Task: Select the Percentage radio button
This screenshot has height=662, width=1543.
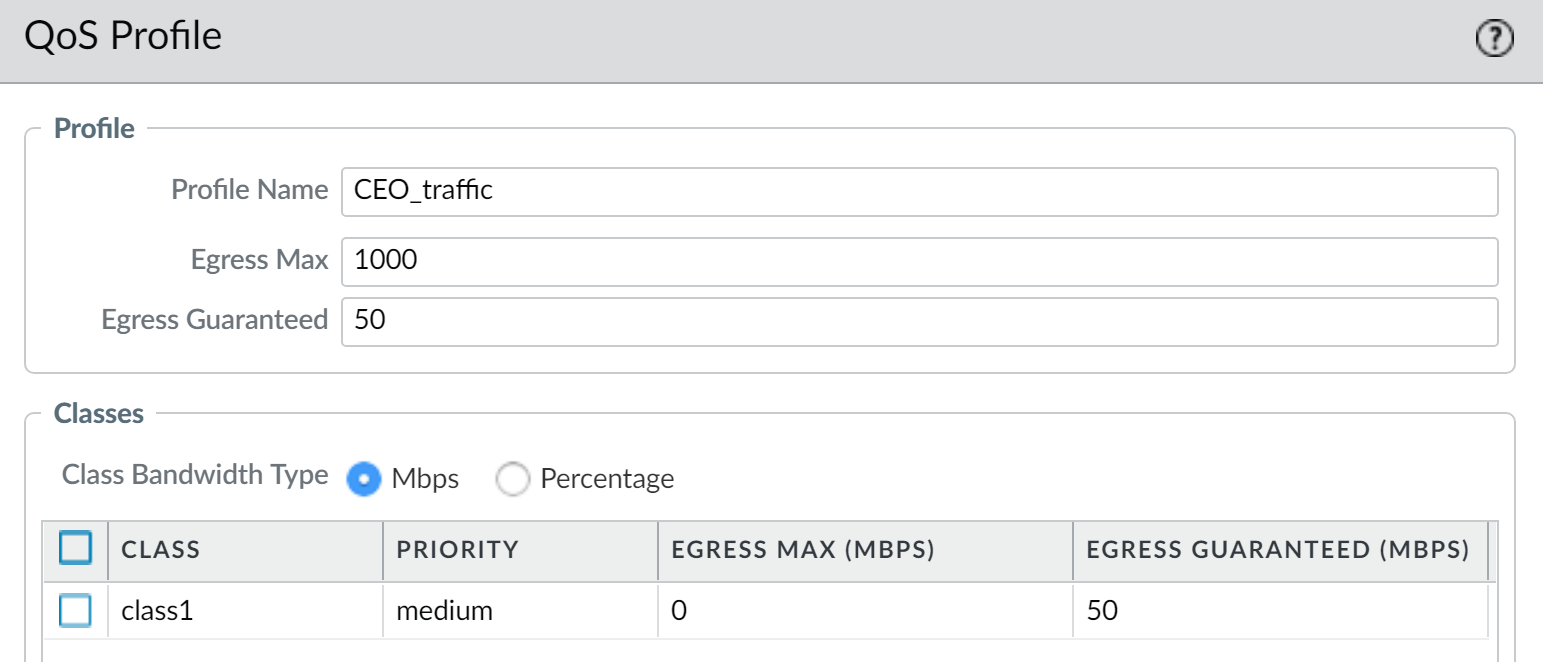Action: point(513,479)
